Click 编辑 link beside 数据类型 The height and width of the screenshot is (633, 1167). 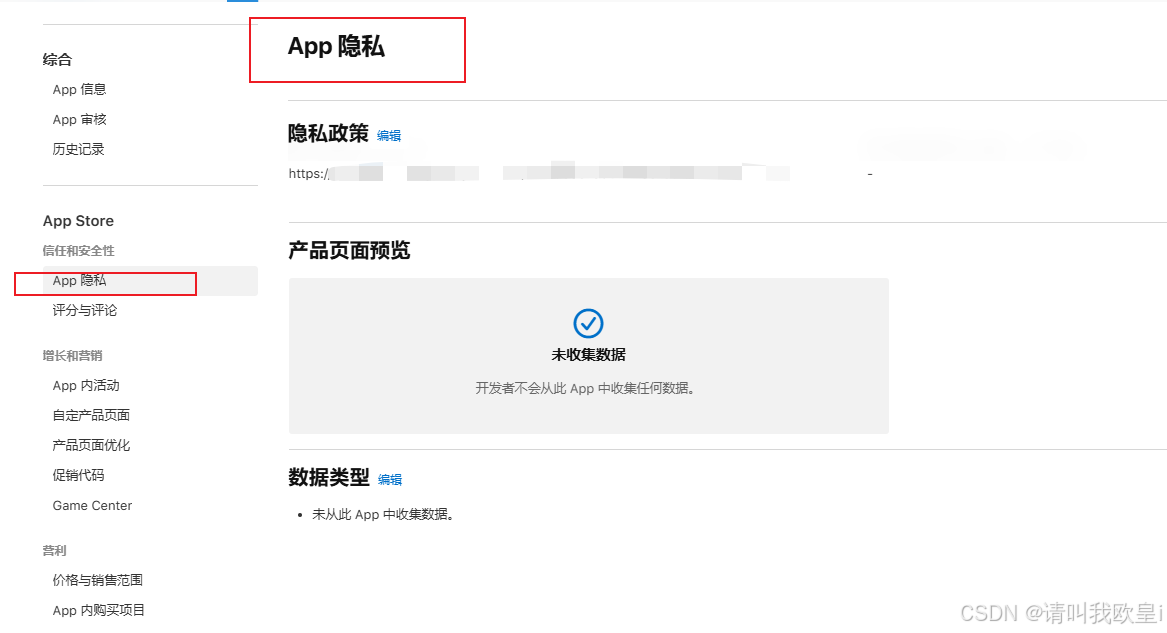389,480
